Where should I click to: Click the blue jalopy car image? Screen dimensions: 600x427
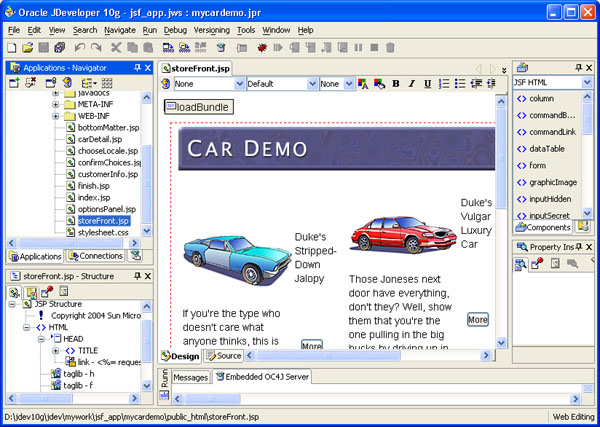tap(237, 260)
